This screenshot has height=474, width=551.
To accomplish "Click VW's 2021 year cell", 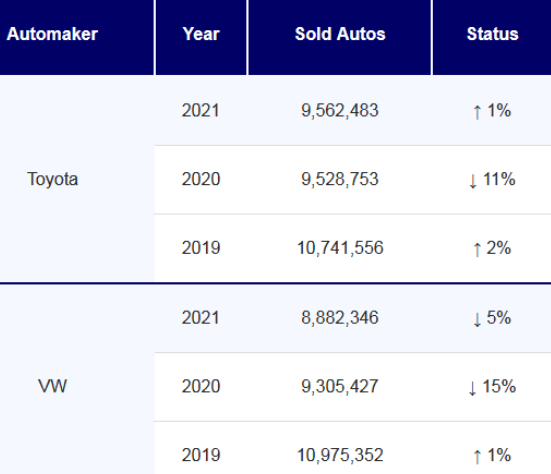I will pos(201,318).
